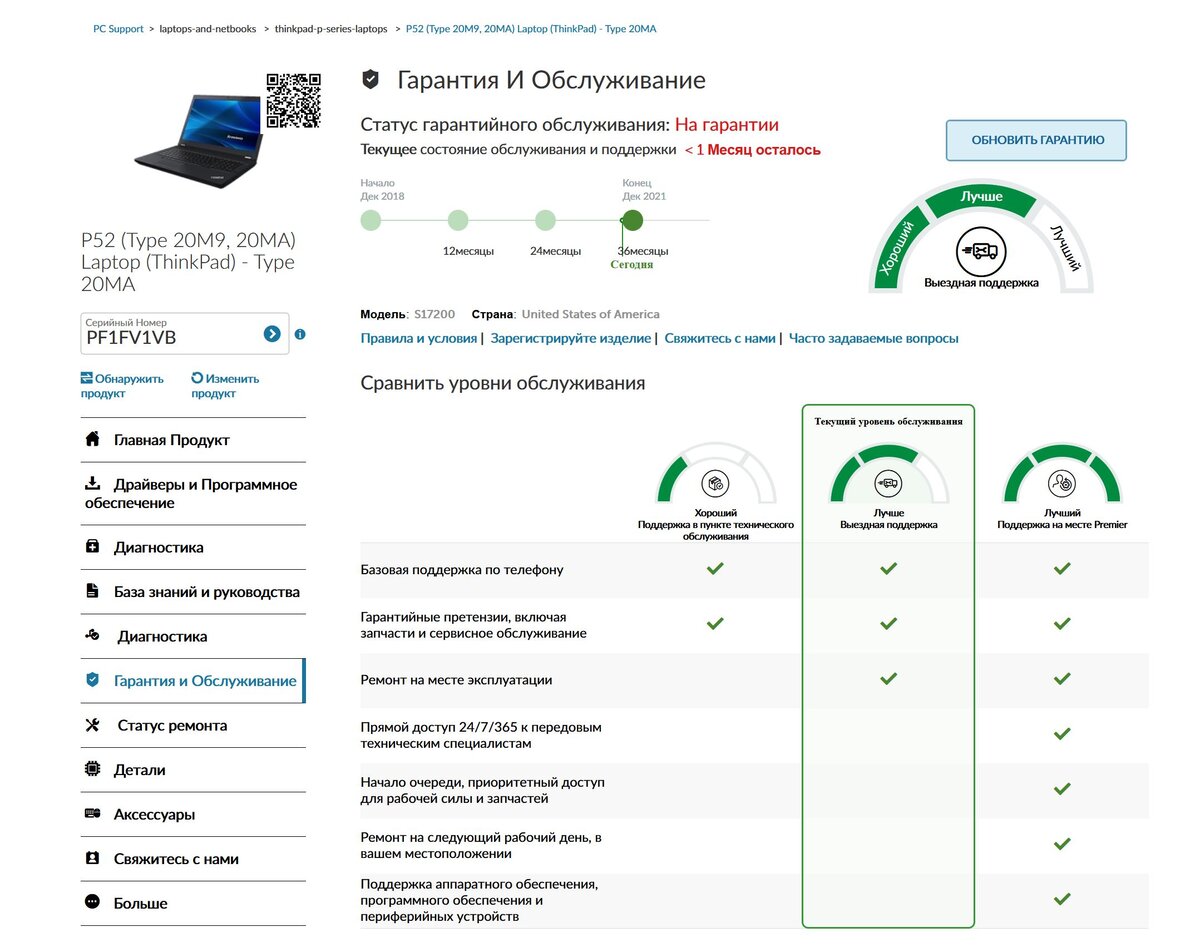Select Лучший segment of large gauge
Screen dimensions: 1200x947
(x=1064, y=246)
